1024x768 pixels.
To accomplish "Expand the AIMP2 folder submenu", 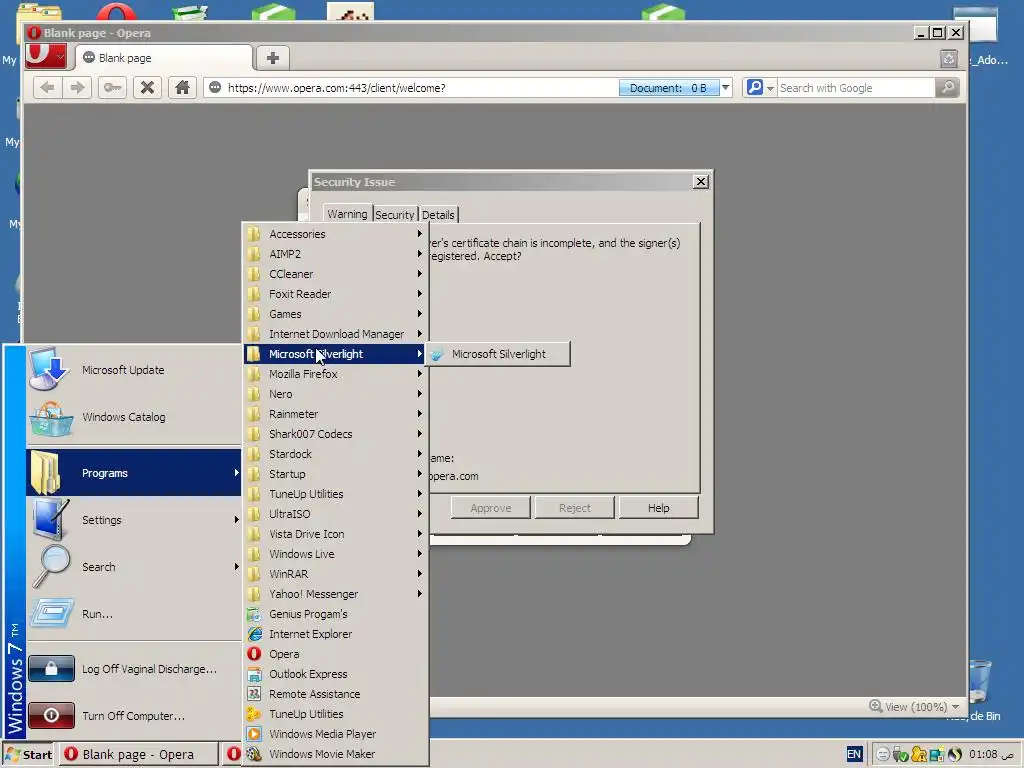I will (336, 254).
